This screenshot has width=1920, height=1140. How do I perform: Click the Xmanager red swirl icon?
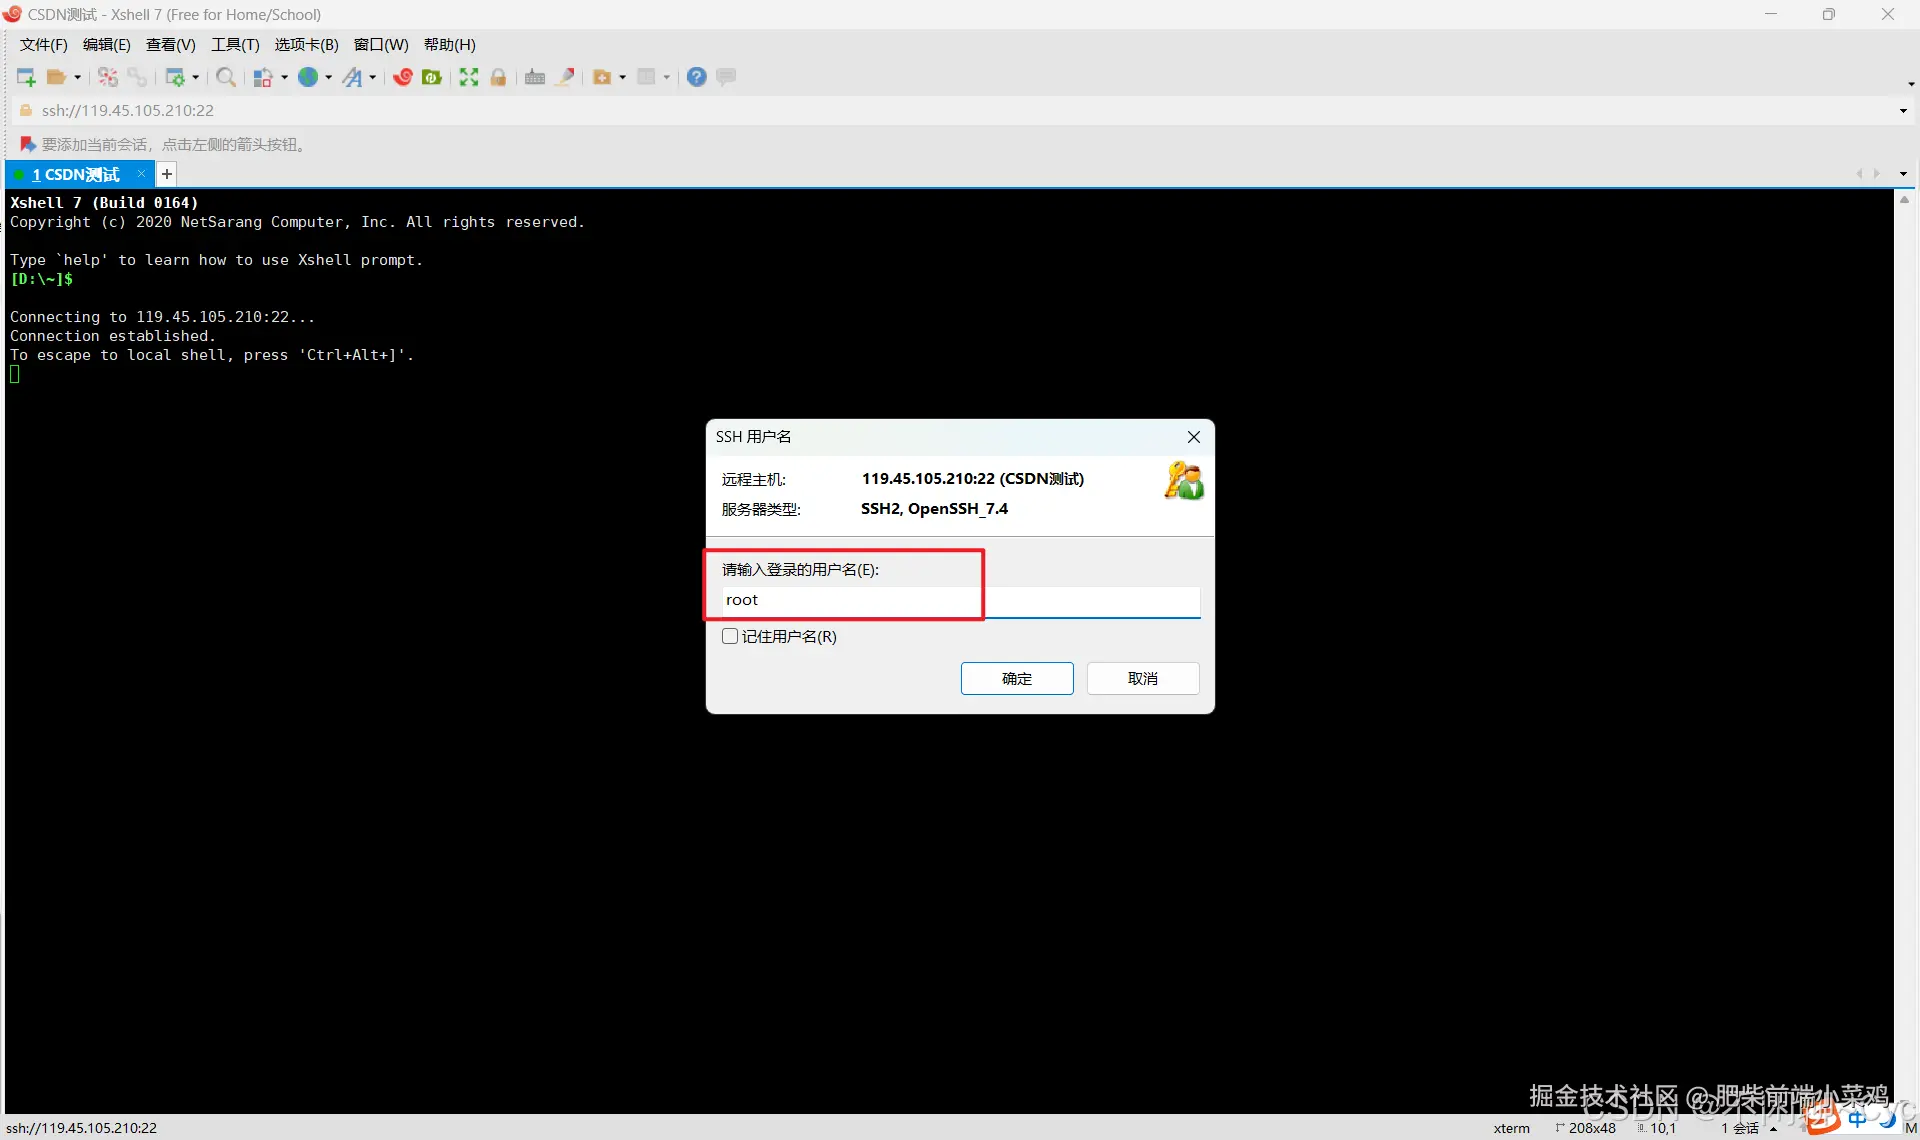(403, 77)
